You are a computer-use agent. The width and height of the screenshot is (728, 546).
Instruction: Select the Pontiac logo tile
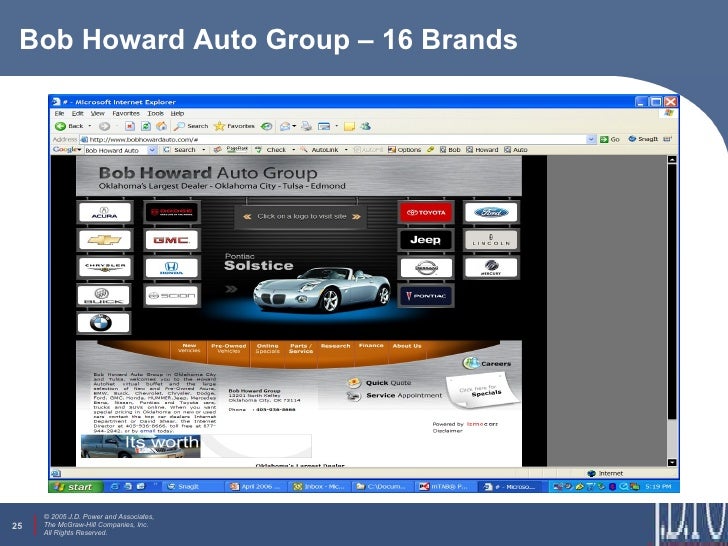point(426,296)
